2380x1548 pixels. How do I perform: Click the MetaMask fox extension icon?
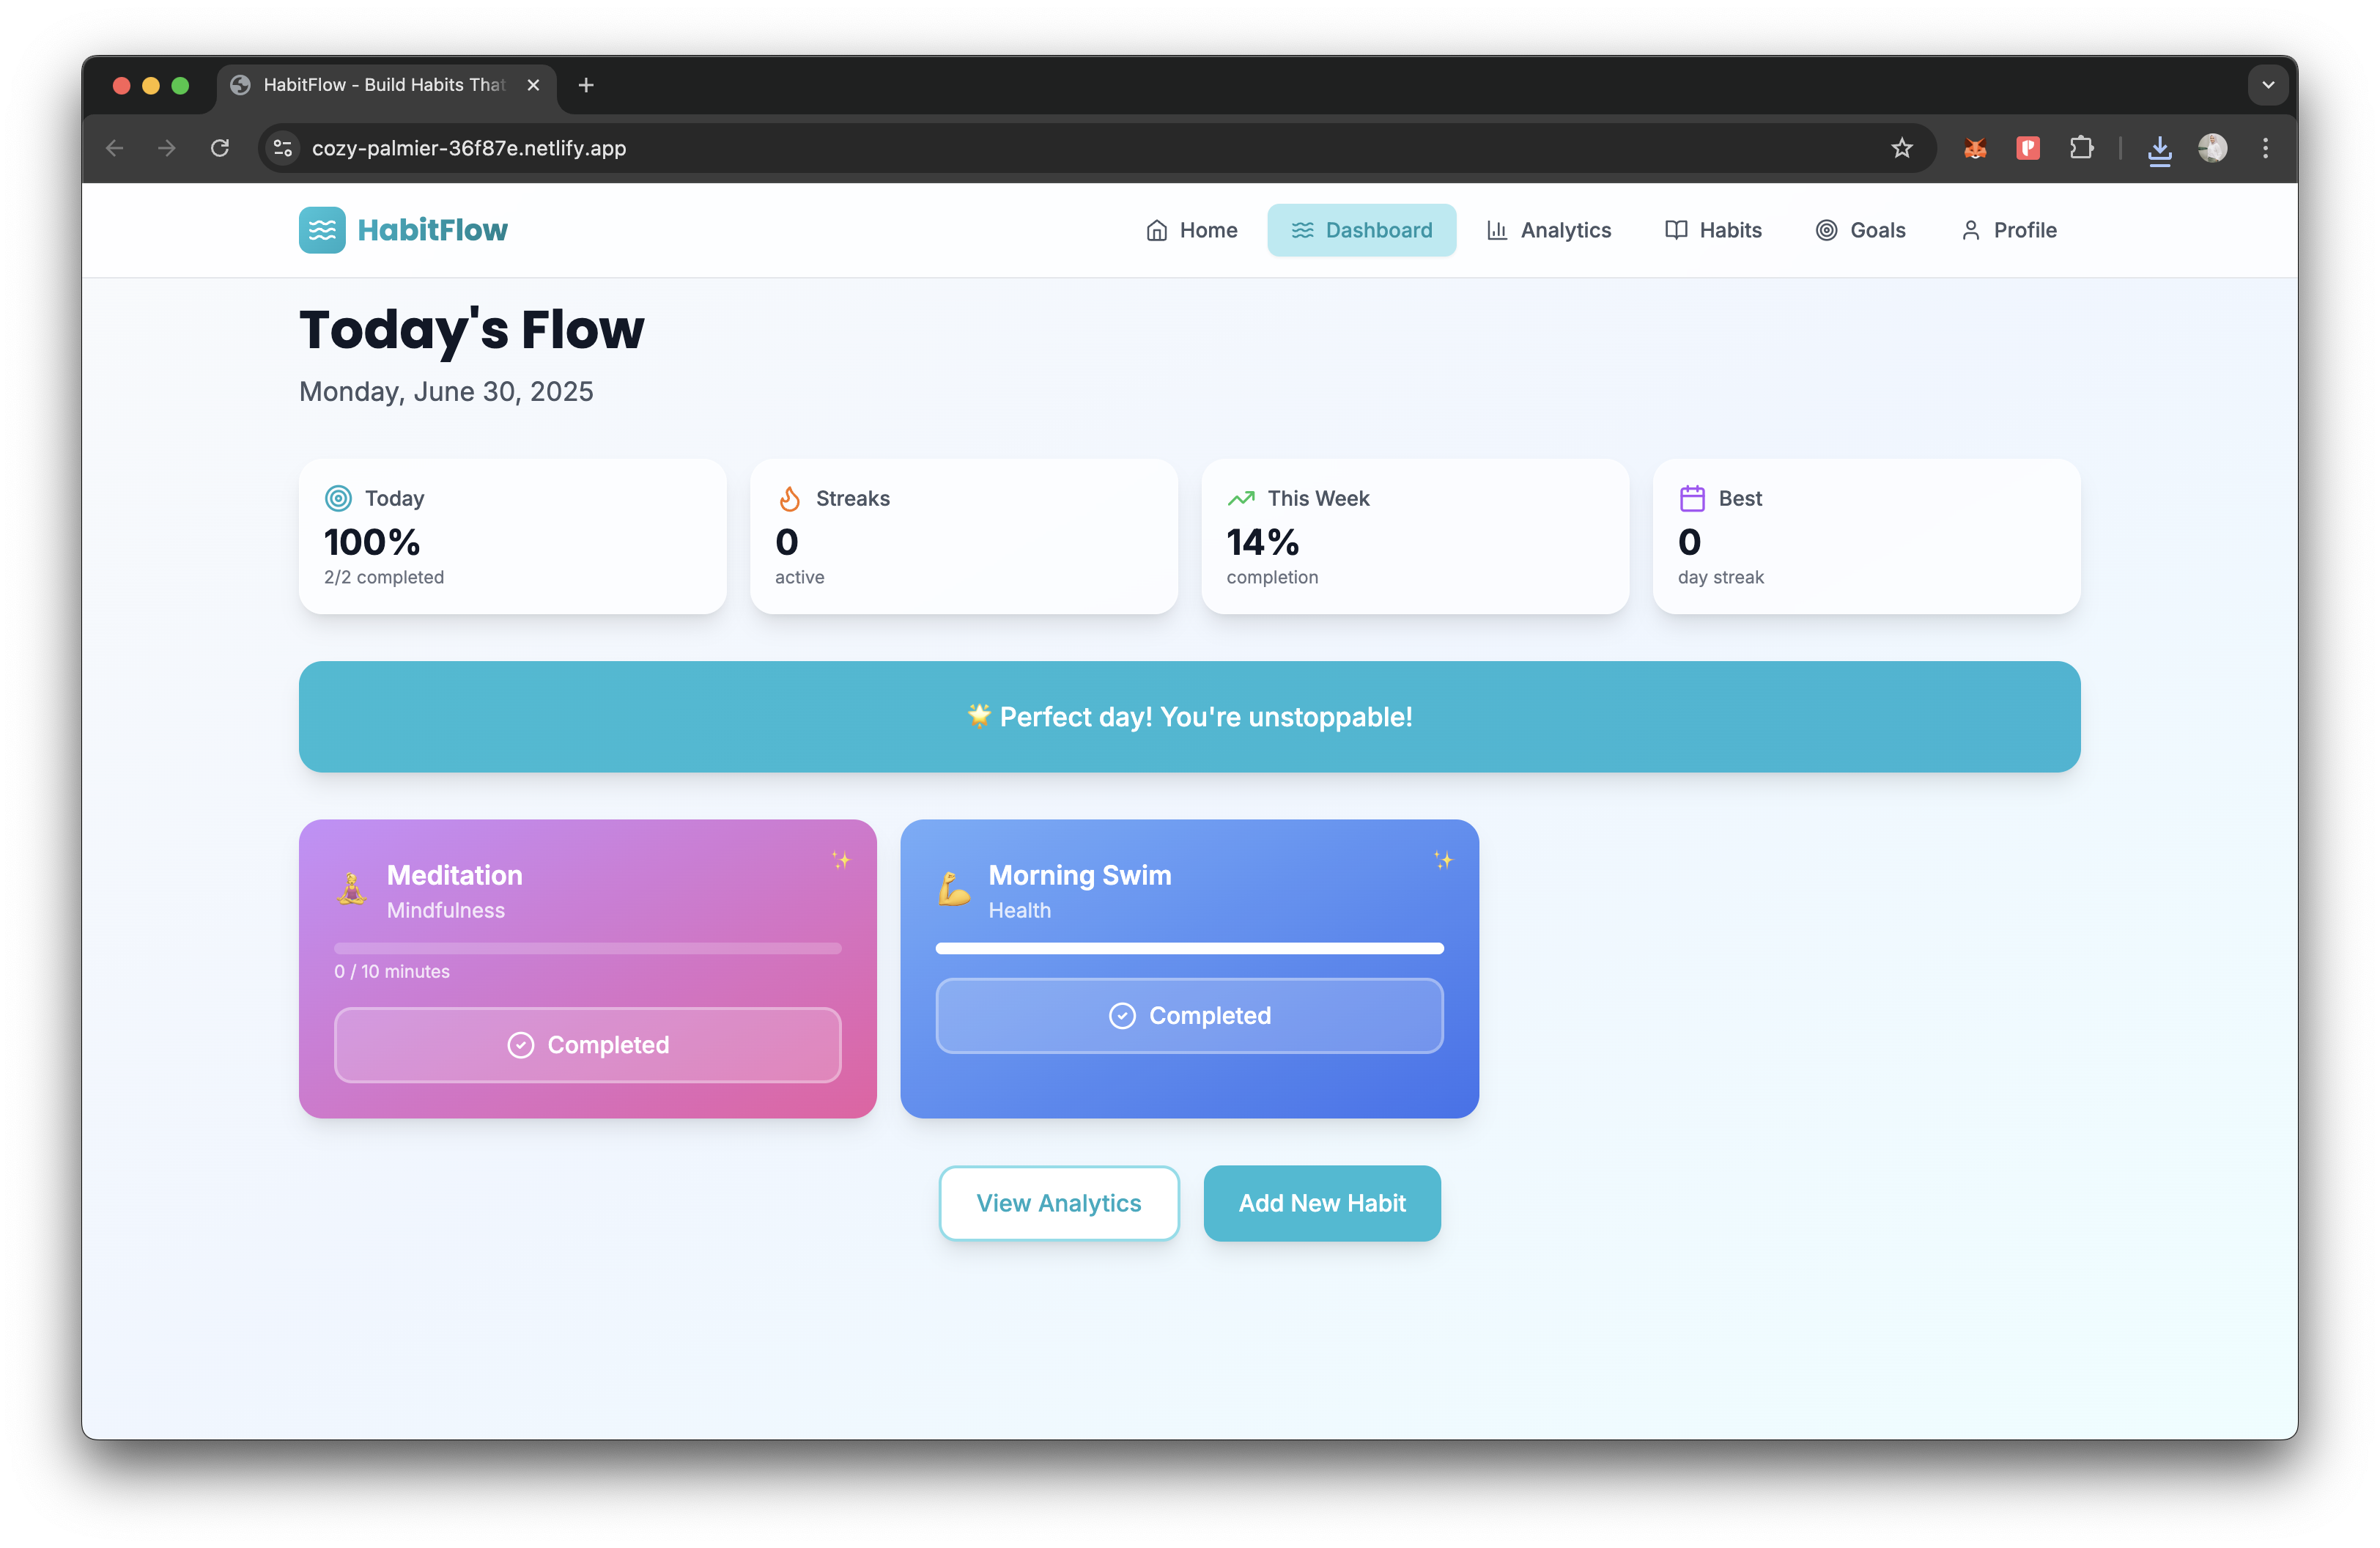coord(1974,148)
